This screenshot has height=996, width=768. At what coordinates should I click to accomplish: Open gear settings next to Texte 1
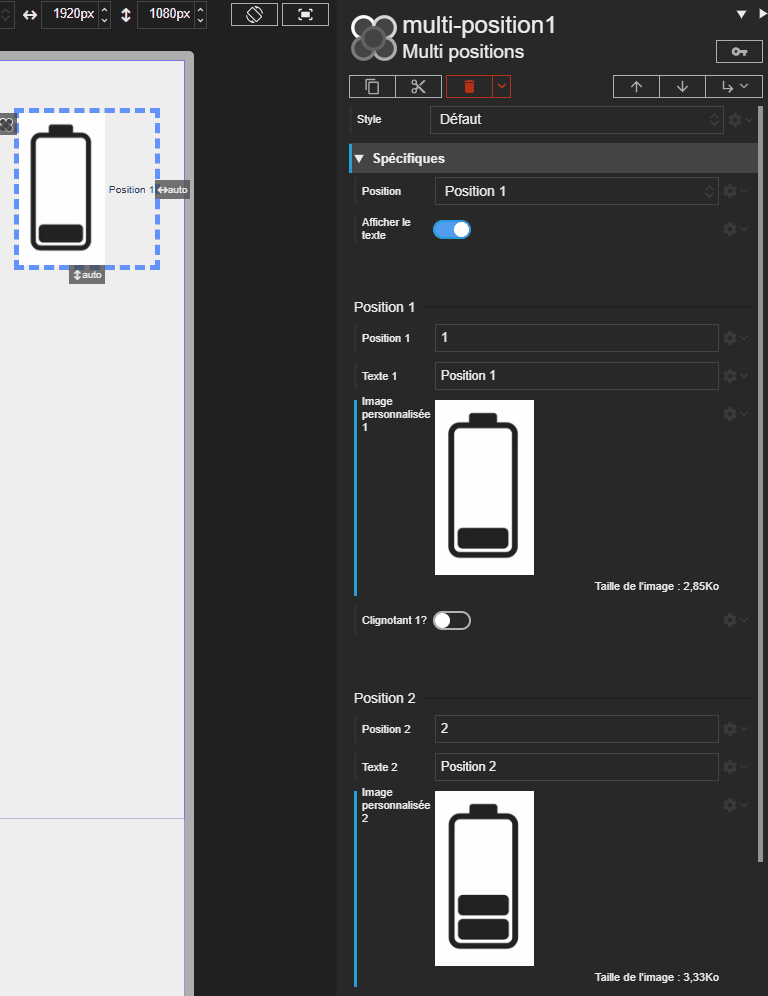coord(734,376)
